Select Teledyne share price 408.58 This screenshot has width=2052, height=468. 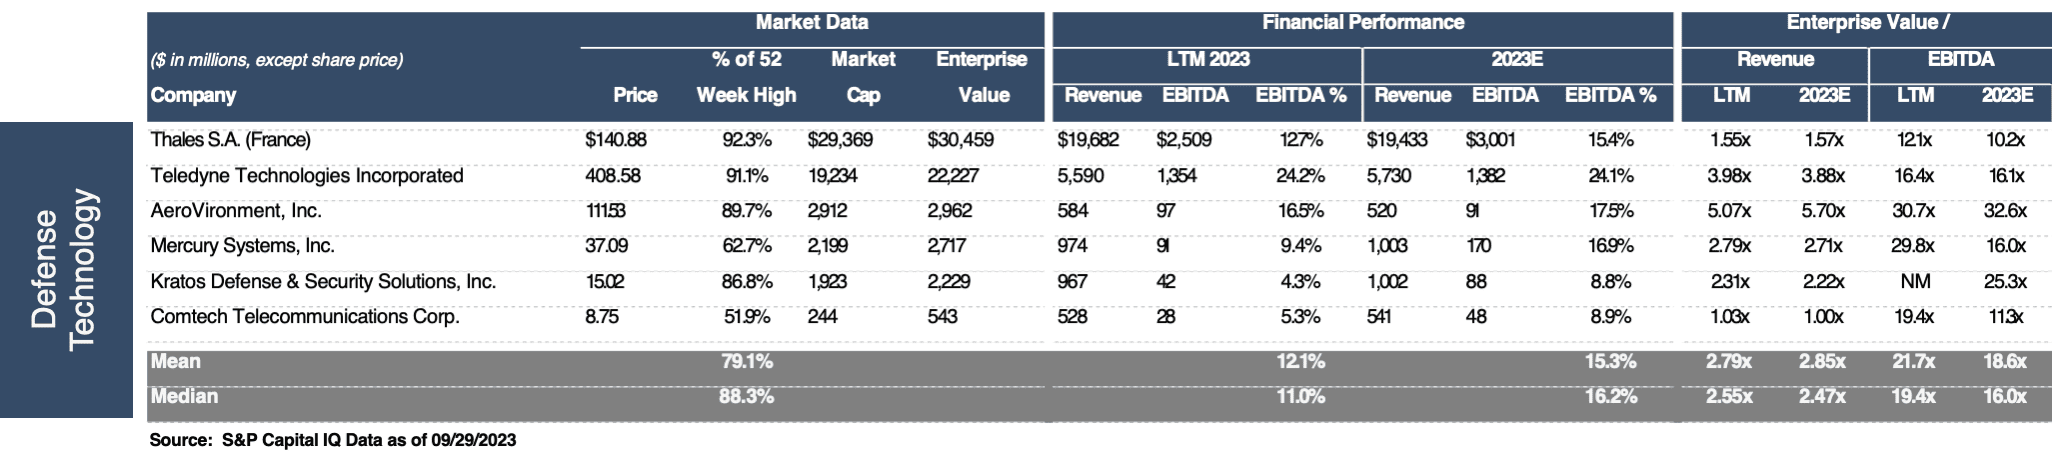click(x=613, y=176)
